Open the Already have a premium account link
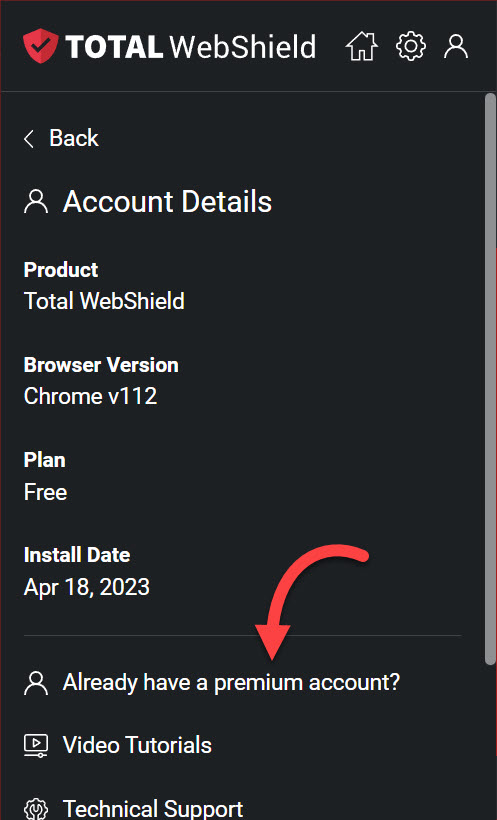497x820 pixels. click(231, 683)
